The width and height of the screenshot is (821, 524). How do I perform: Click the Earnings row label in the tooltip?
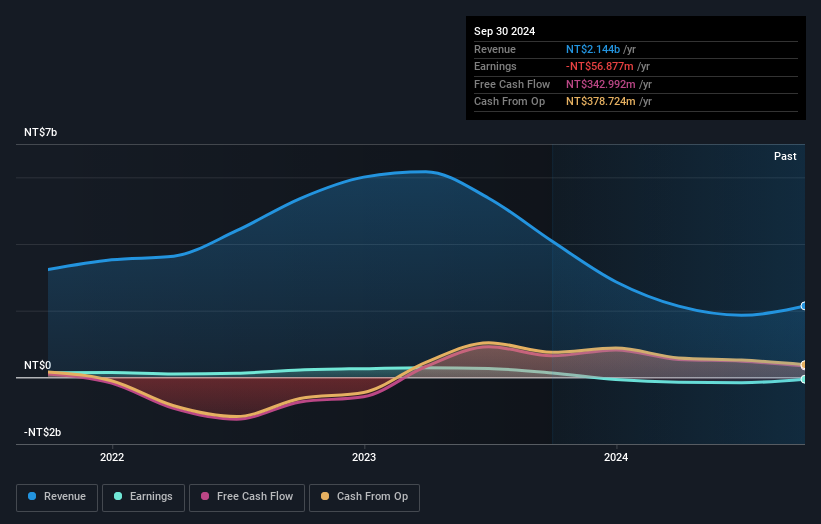[495, 66]
